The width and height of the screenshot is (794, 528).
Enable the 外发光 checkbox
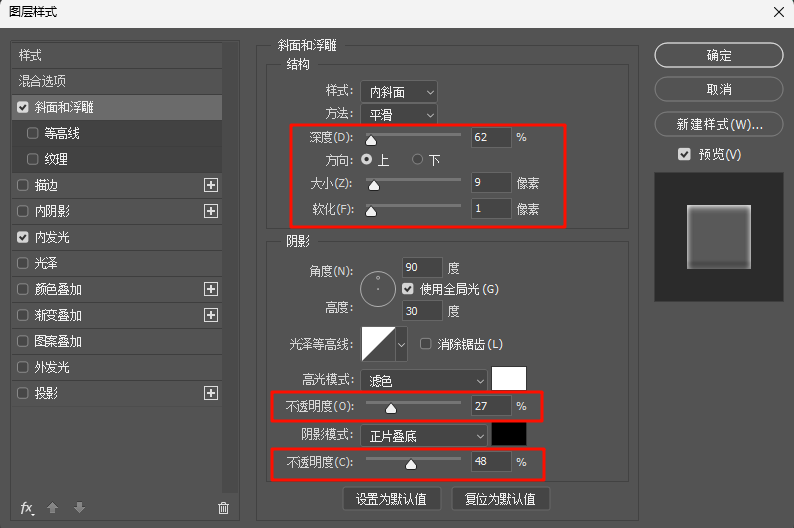[23, 367]
